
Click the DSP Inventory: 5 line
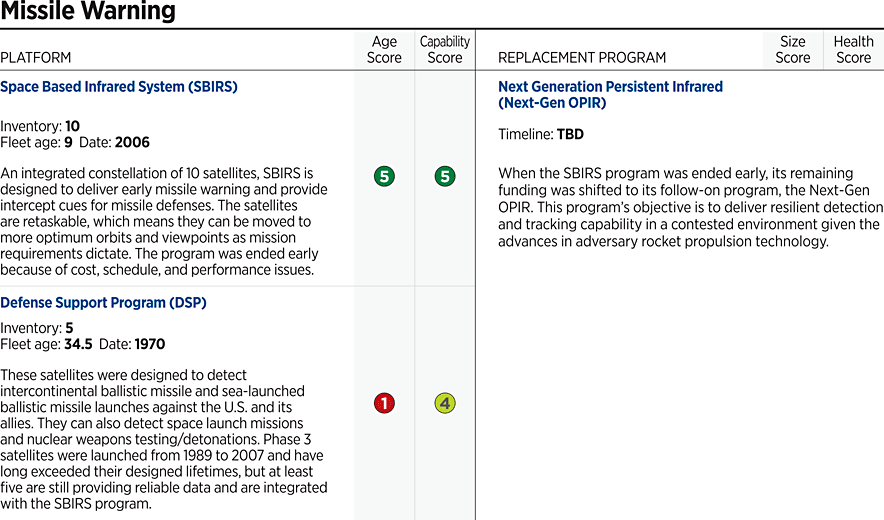pos(37,328)
